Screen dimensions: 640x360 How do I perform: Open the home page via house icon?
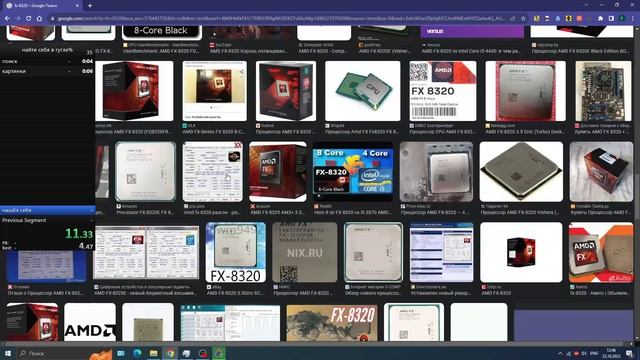[x=39, y=18]
